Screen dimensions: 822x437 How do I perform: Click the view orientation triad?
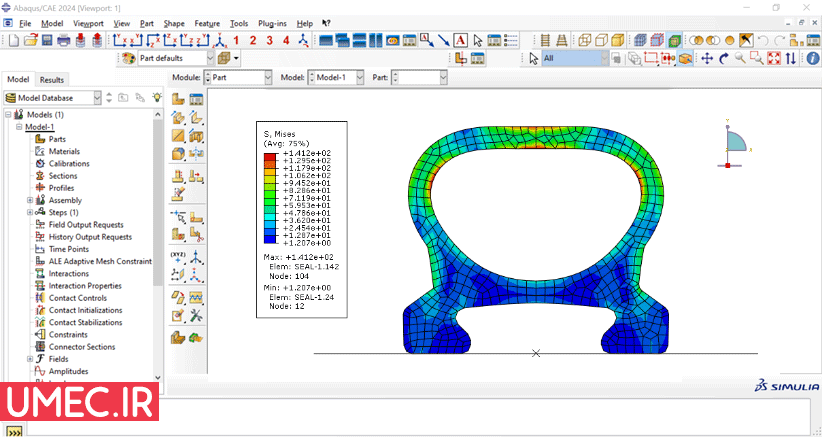coord(733,144)
